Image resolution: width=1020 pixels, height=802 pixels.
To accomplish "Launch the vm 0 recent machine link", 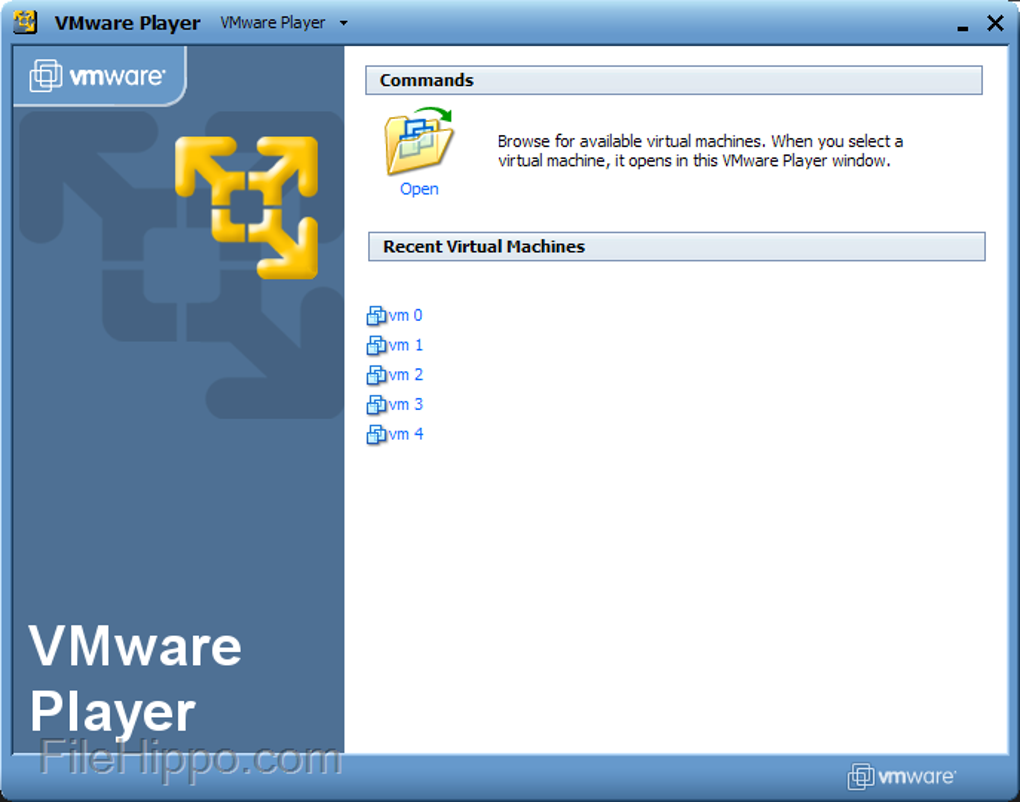I will coord(406,316).
